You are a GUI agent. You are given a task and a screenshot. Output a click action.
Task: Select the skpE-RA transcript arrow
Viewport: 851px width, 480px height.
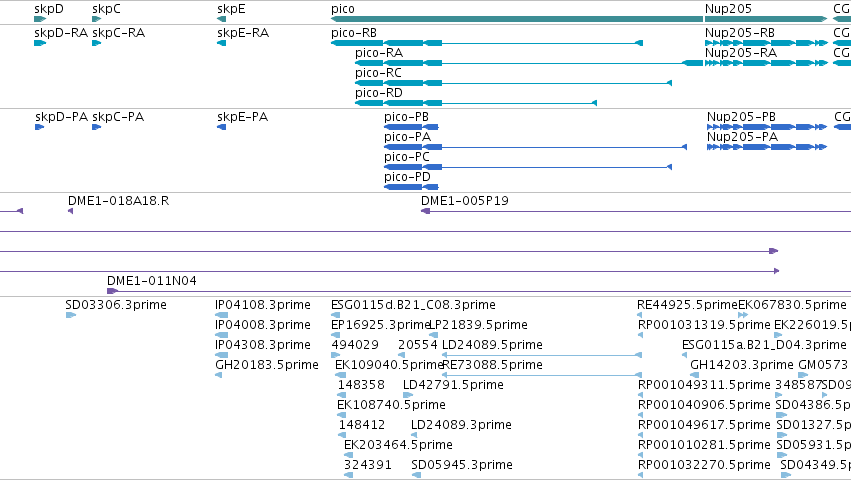coord(221,43)
